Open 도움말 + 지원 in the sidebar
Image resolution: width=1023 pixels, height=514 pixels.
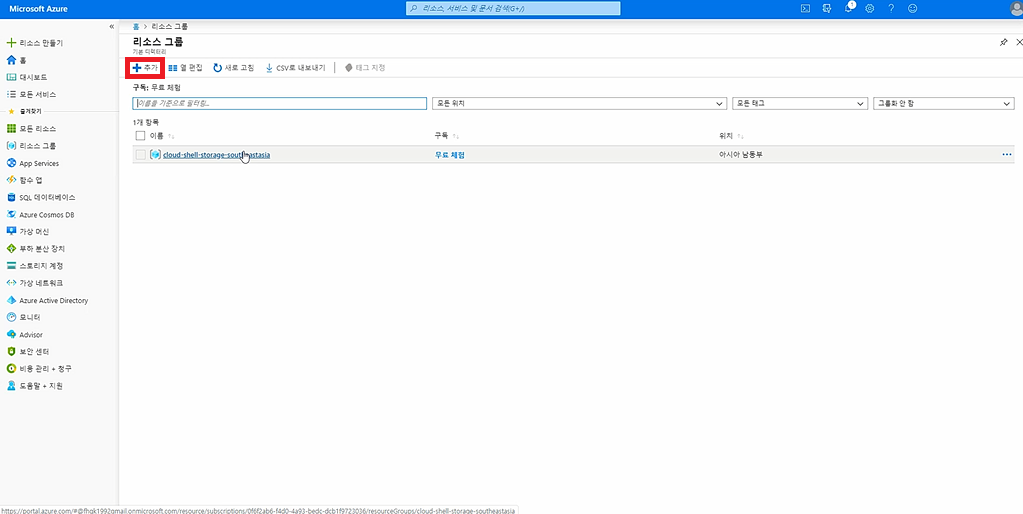coord(35,386)
